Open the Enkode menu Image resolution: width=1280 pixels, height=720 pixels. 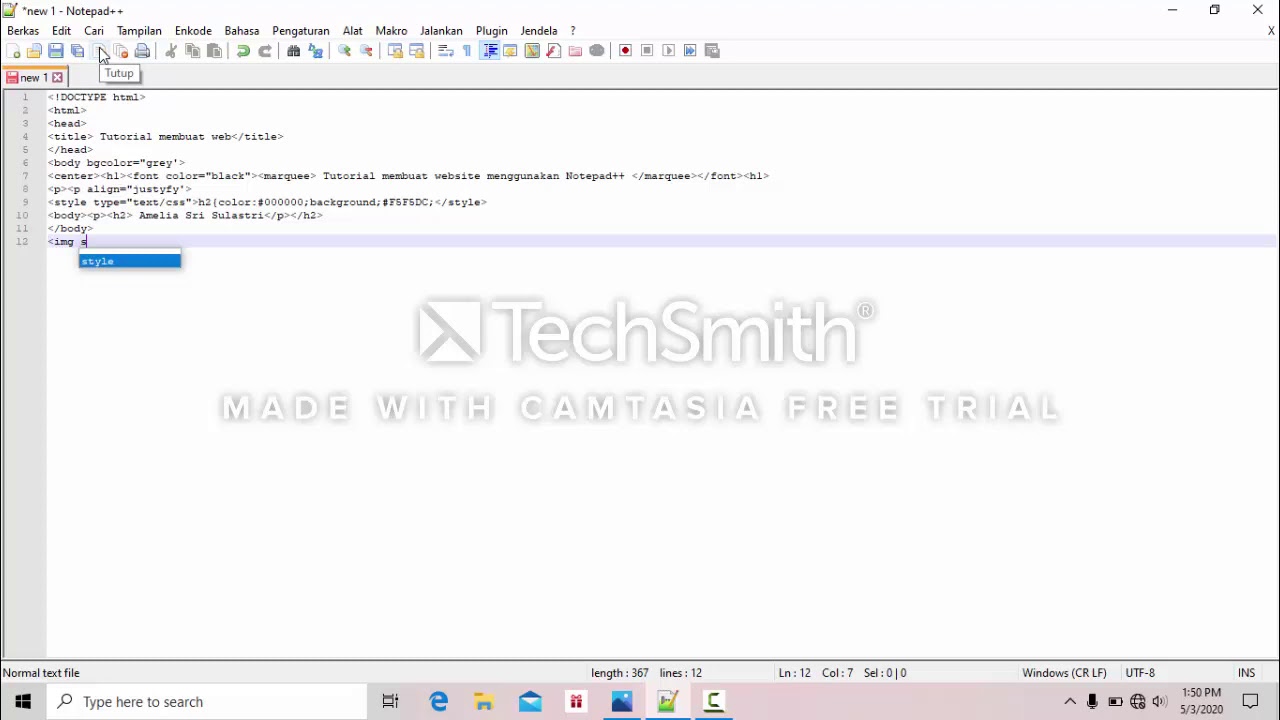pos(193,31)
